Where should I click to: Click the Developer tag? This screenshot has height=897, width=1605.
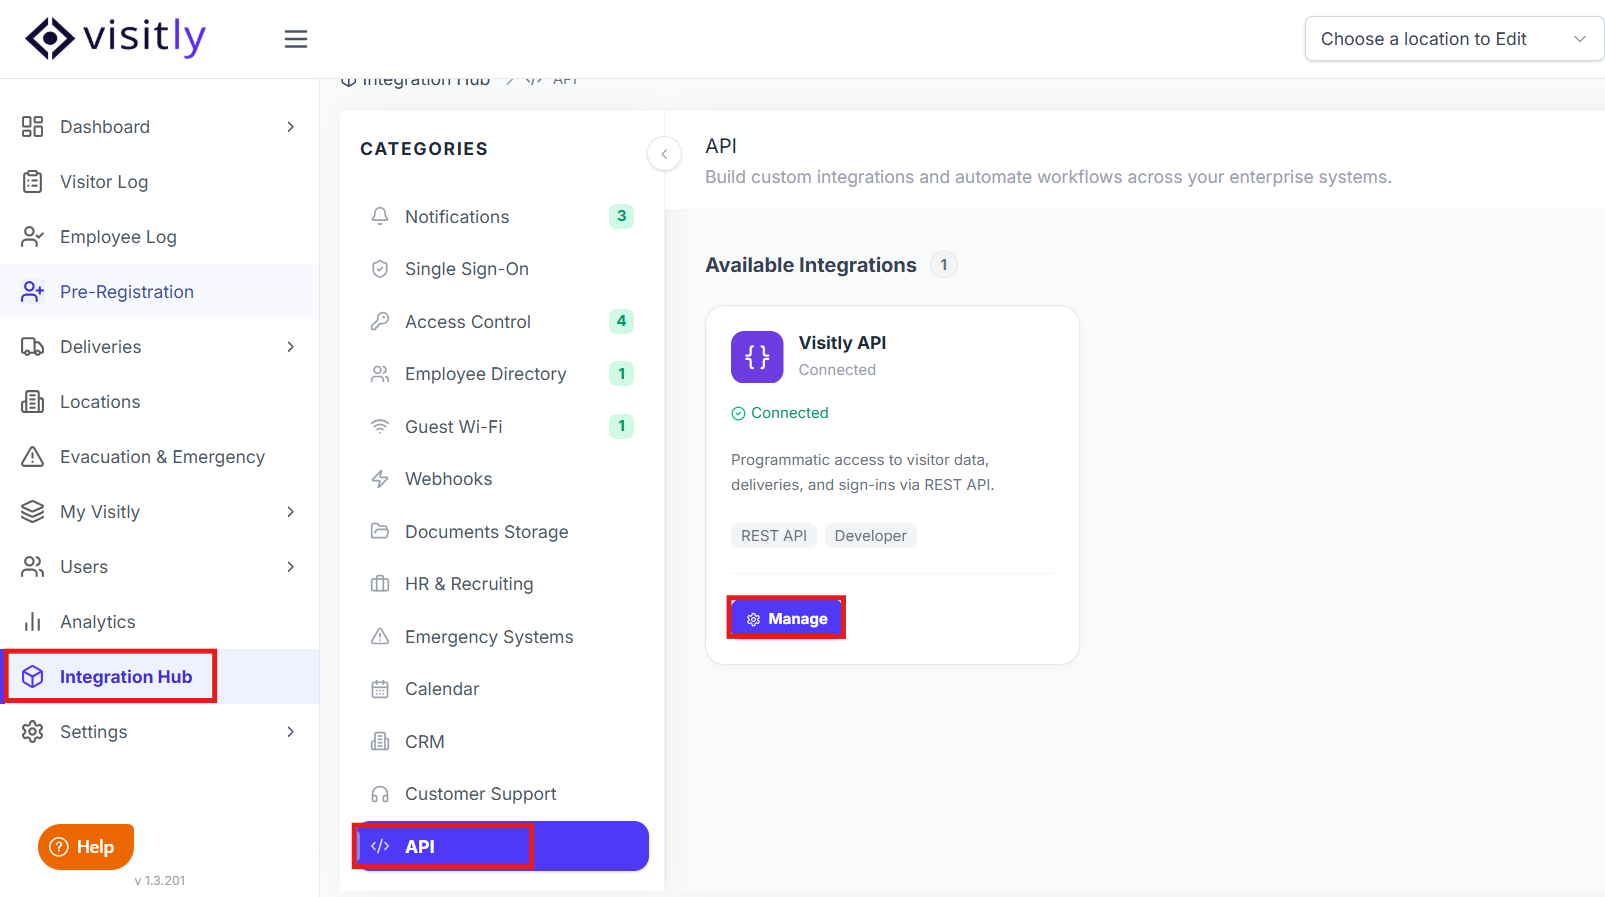pyautogui.click(x=871, y=536)
